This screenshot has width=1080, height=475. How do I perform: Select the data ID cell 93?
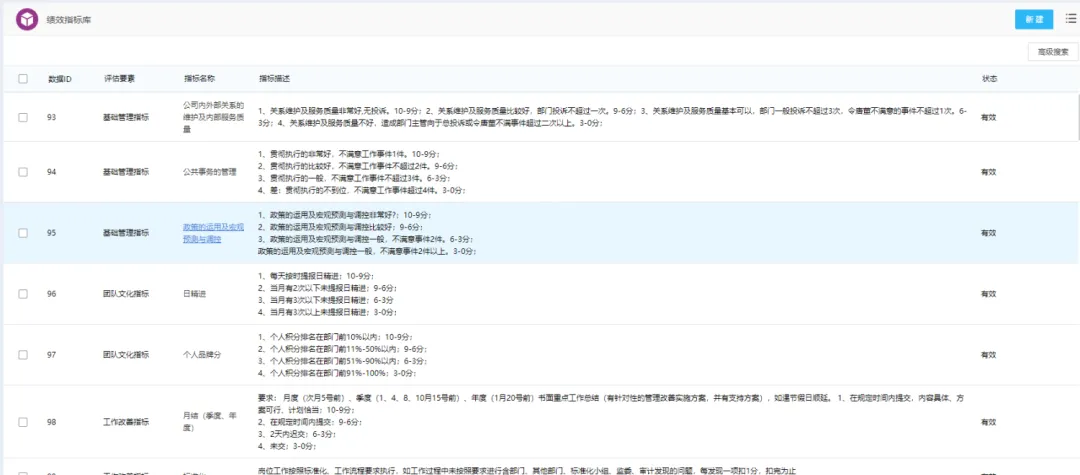coord(52,117)
